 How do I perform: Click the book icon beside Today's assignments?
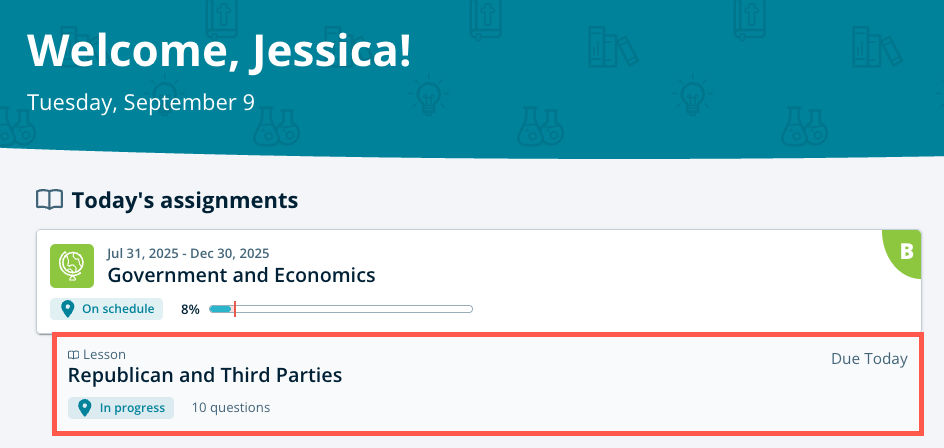point(49,200)
